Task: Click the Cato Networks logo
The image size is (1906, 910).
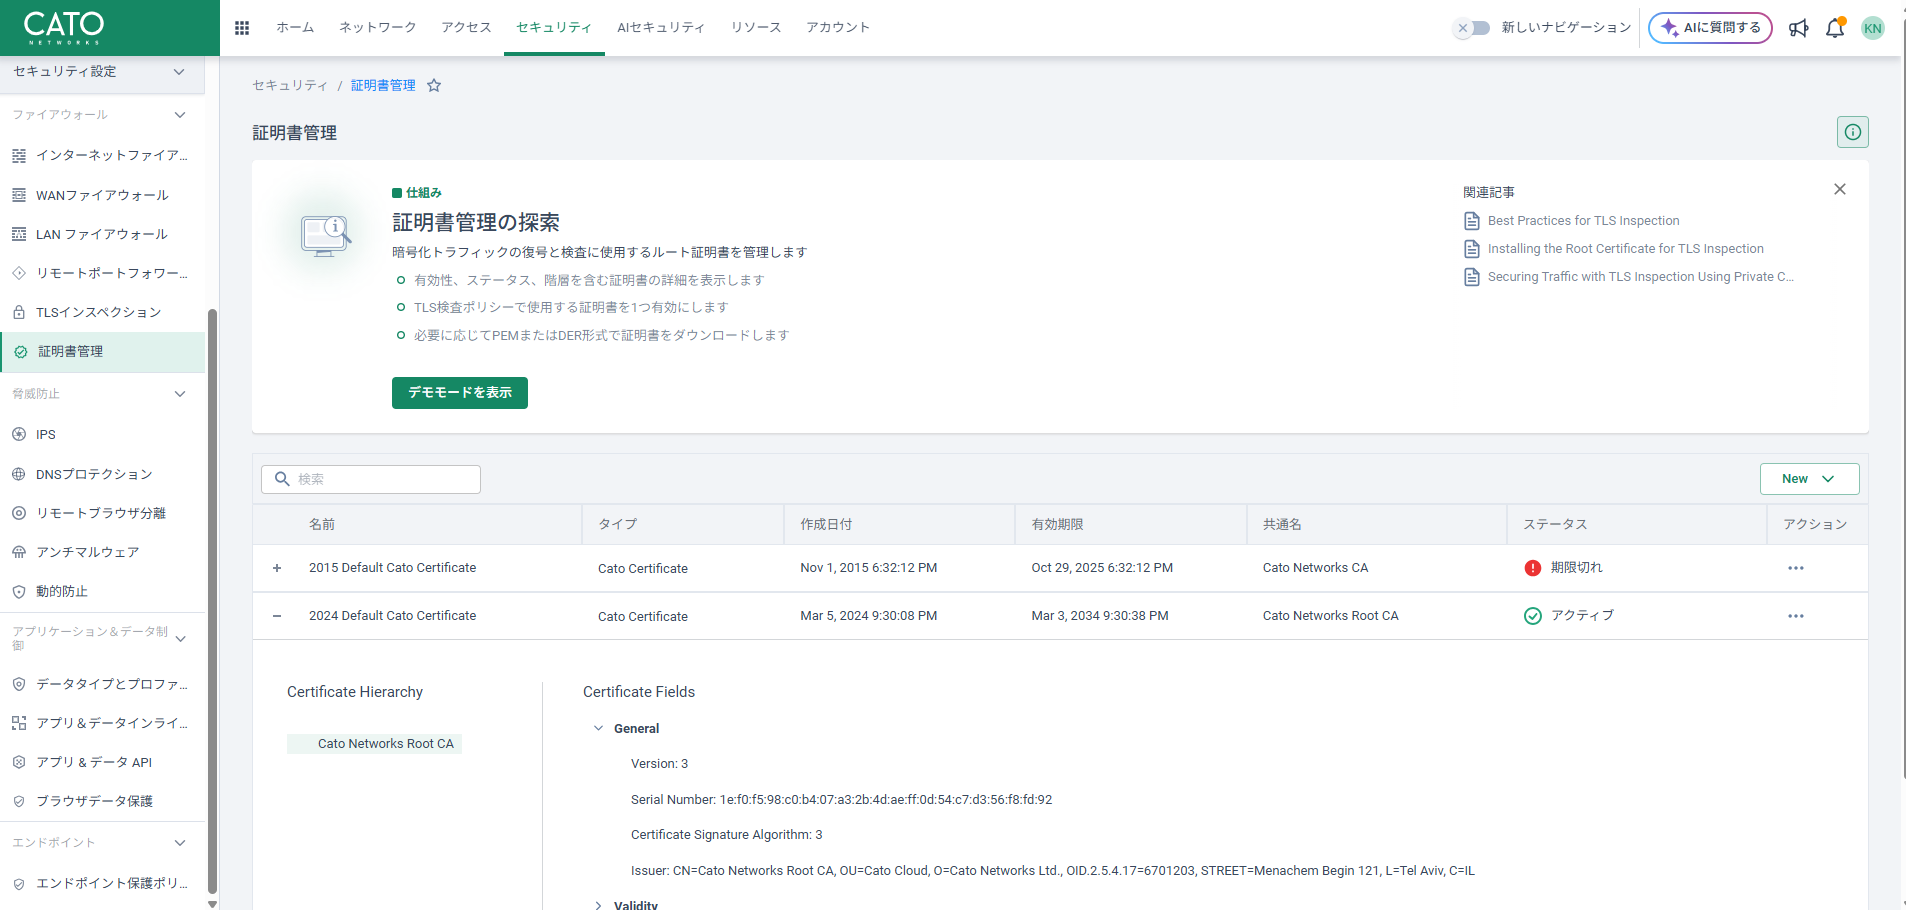Action: click(x=63, y=27)
